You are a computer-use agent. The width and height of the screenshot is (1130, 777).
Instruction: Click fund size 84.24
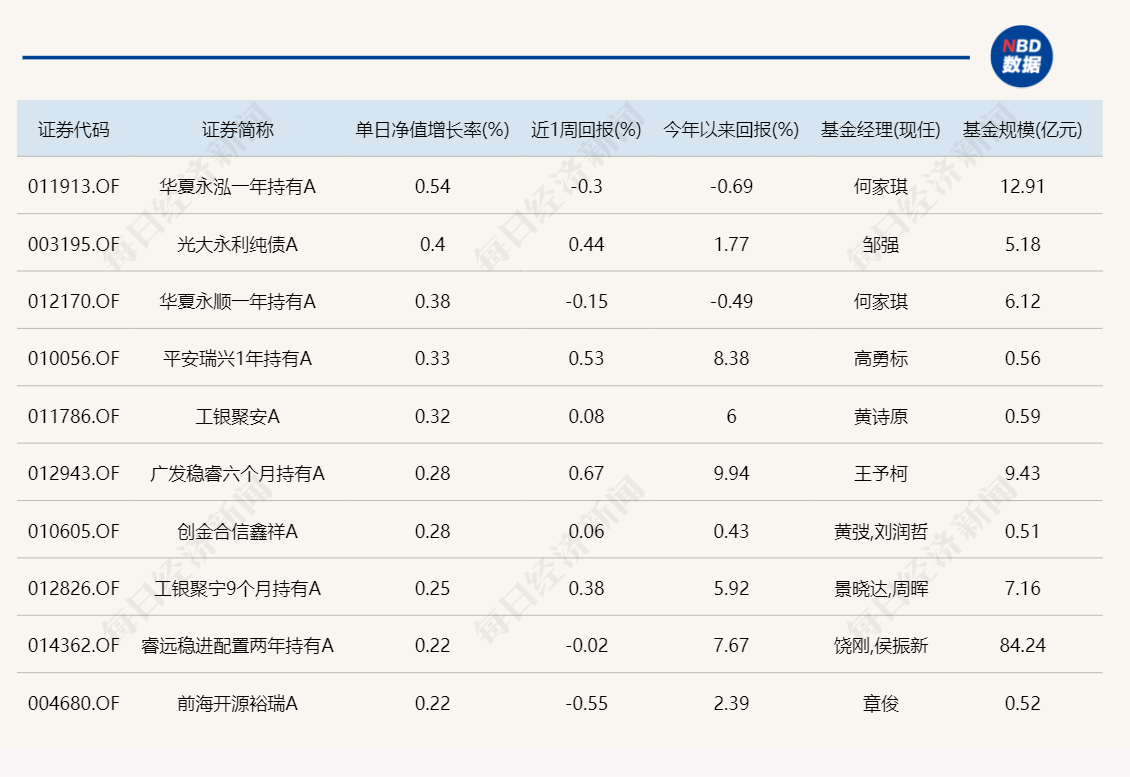(1023, 645)
